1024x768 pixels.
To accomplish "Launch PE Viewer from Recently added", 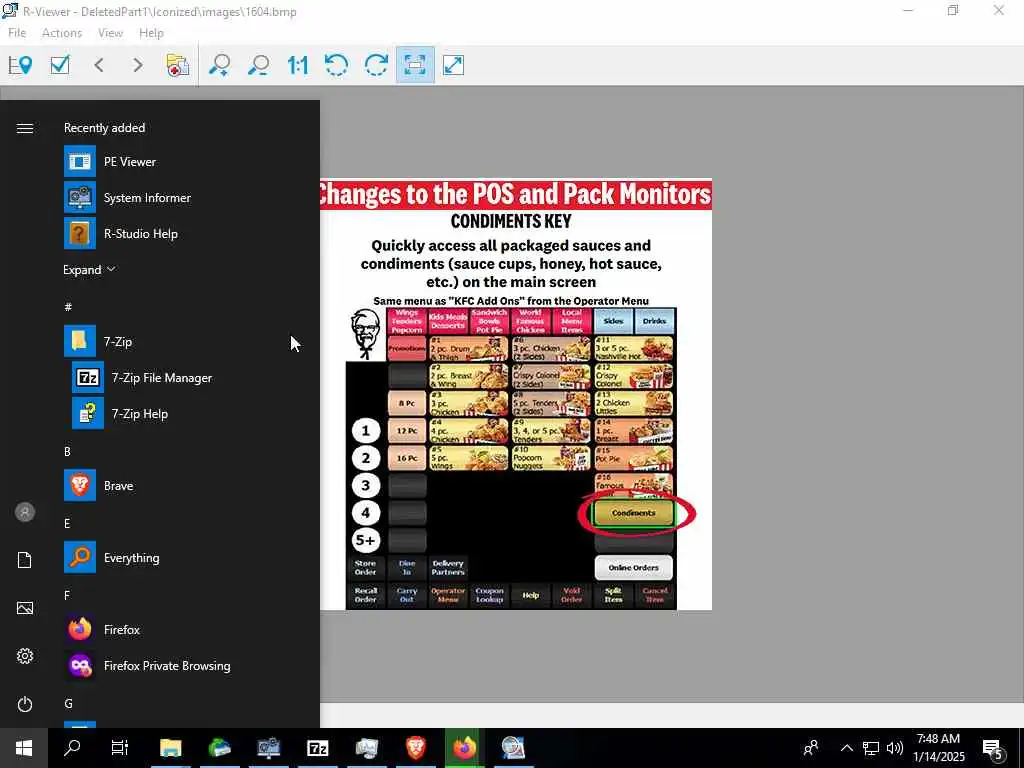I will click(176, 162).
